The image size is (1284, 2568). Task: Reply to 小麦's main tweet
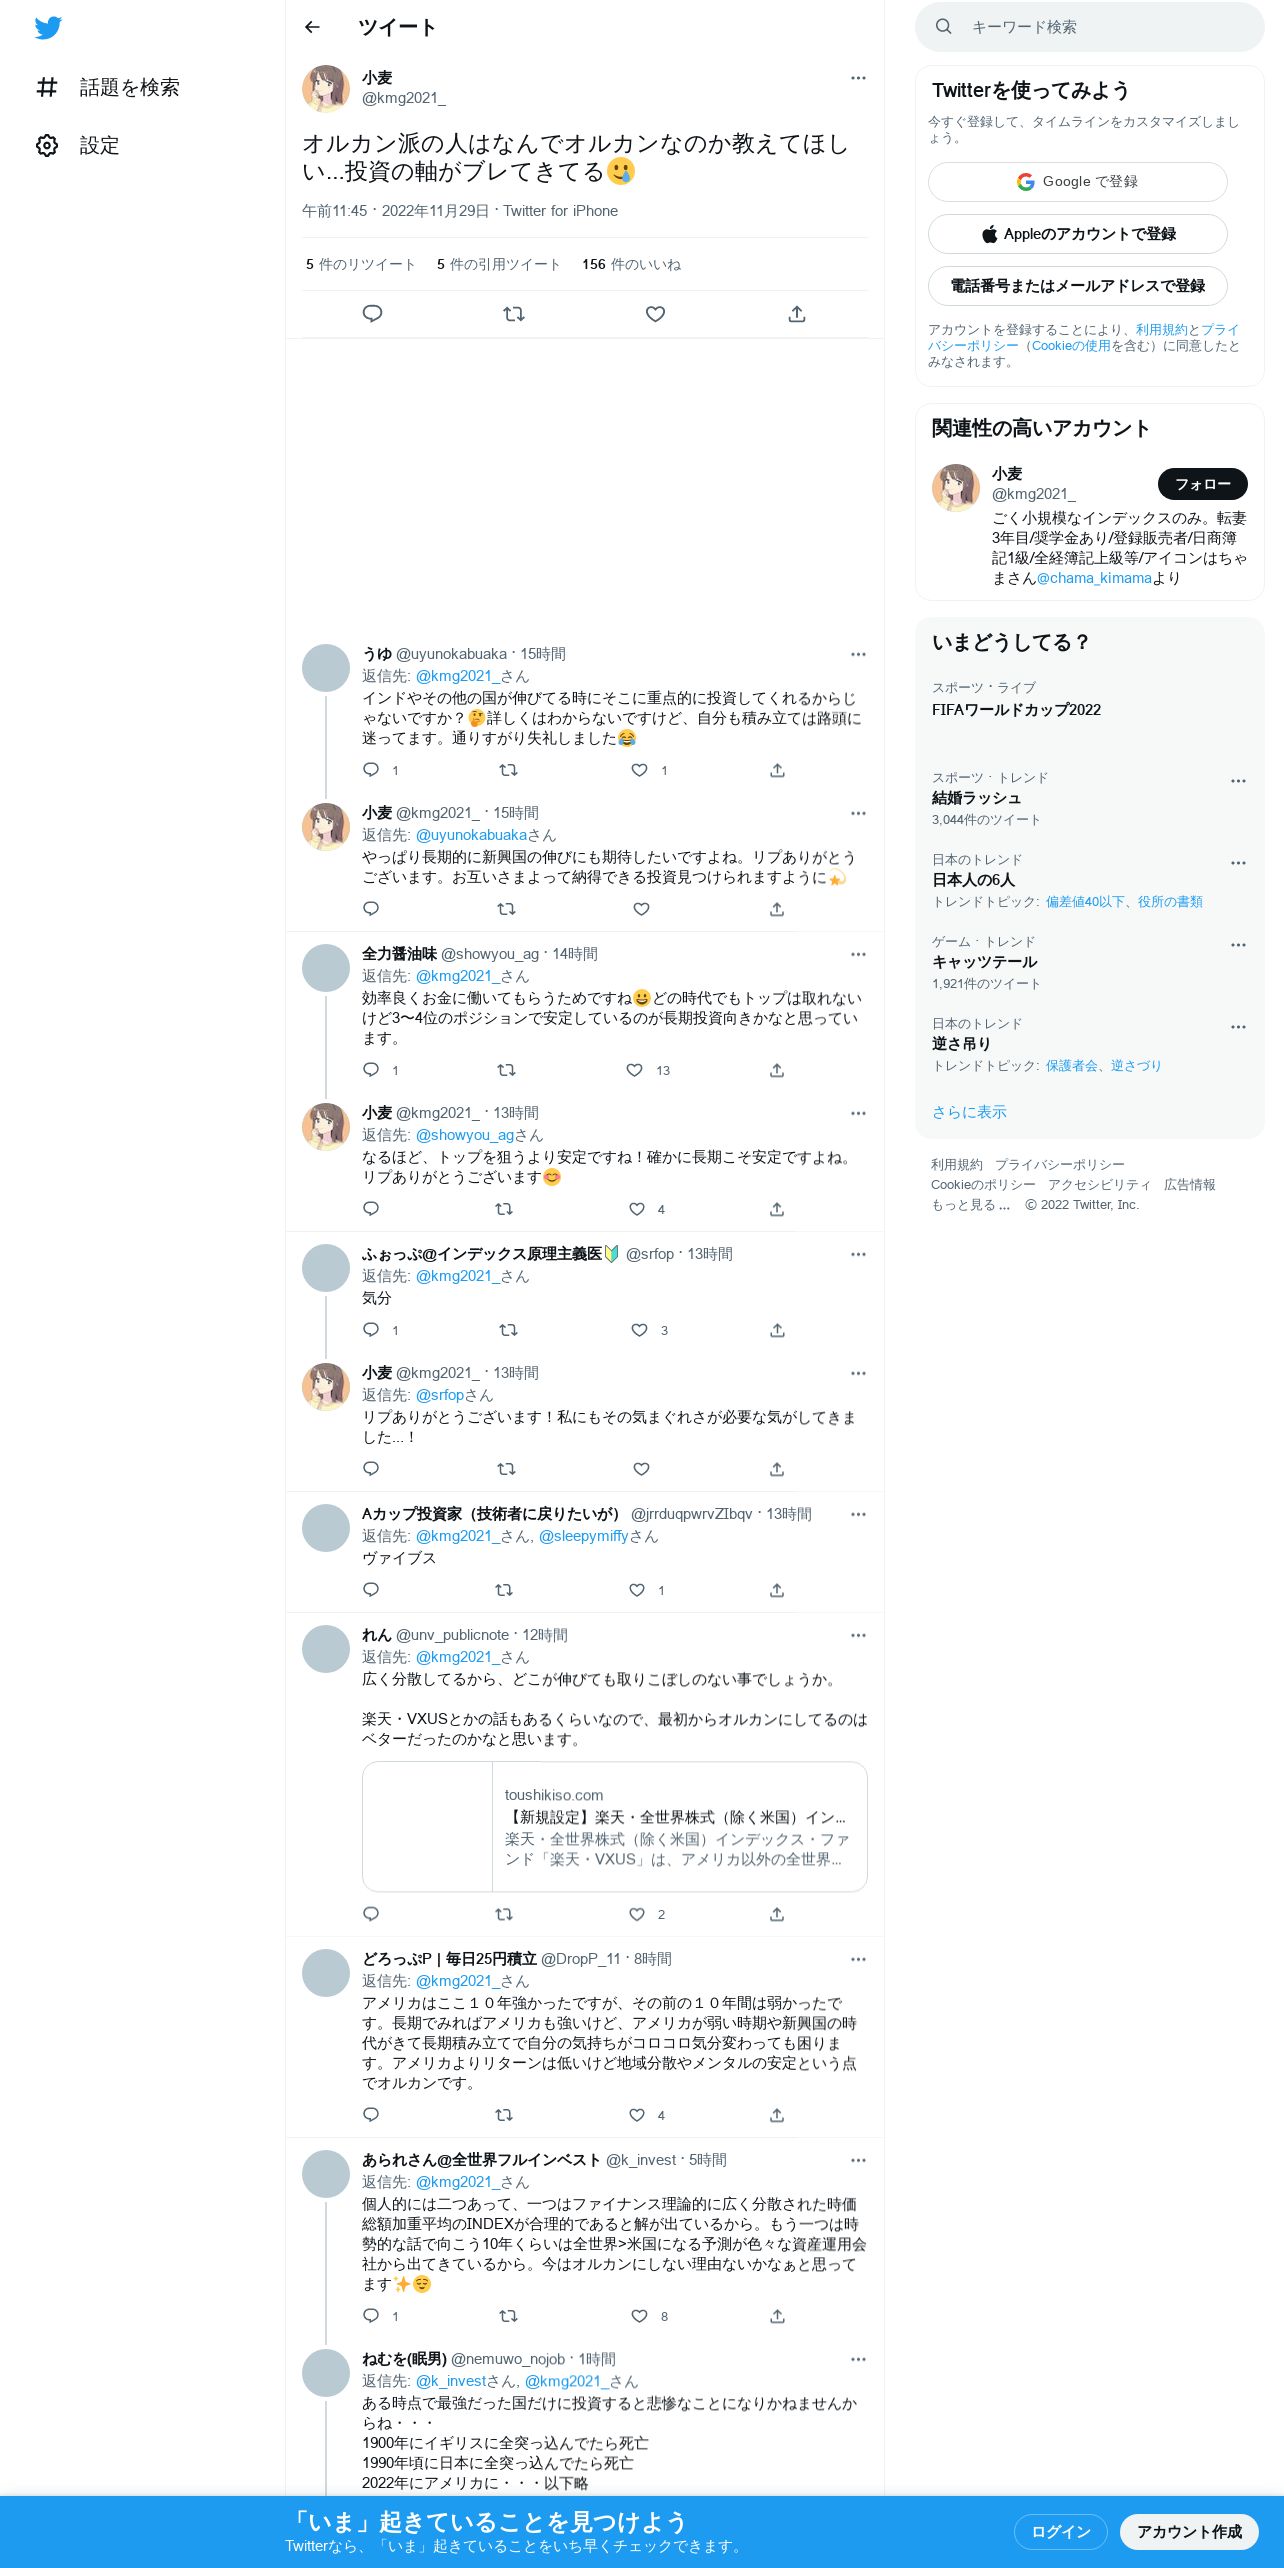click(372, 314)
